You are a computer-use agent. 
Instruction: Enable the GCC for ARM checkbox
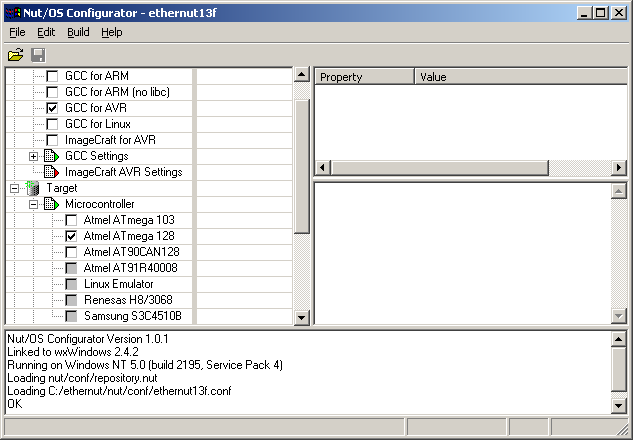coord(52,76)
